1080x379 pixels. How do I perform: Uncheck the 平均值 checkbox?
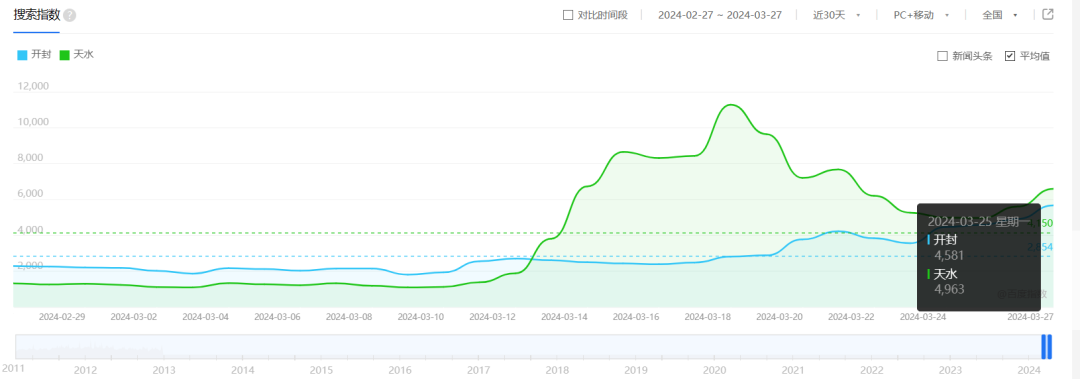1010,57
